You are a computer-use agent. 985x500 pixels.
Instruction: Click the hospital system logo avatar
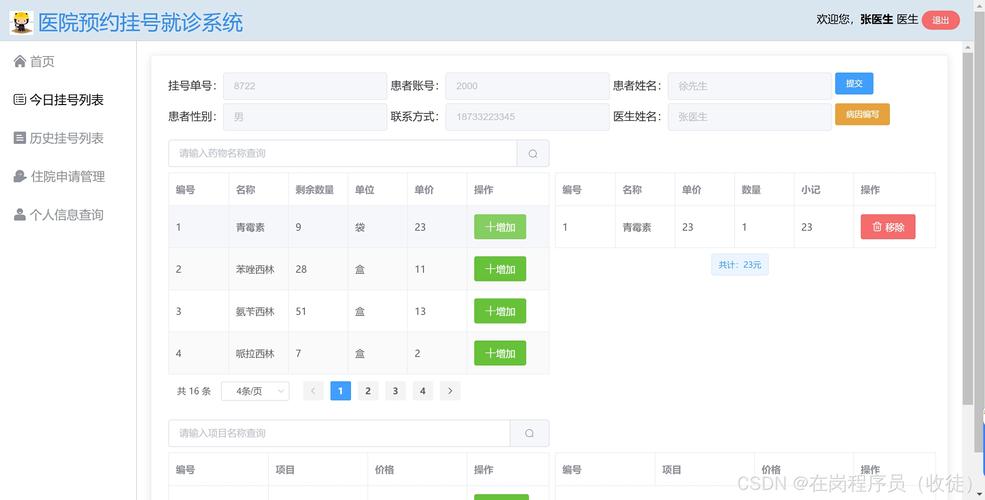21,22
